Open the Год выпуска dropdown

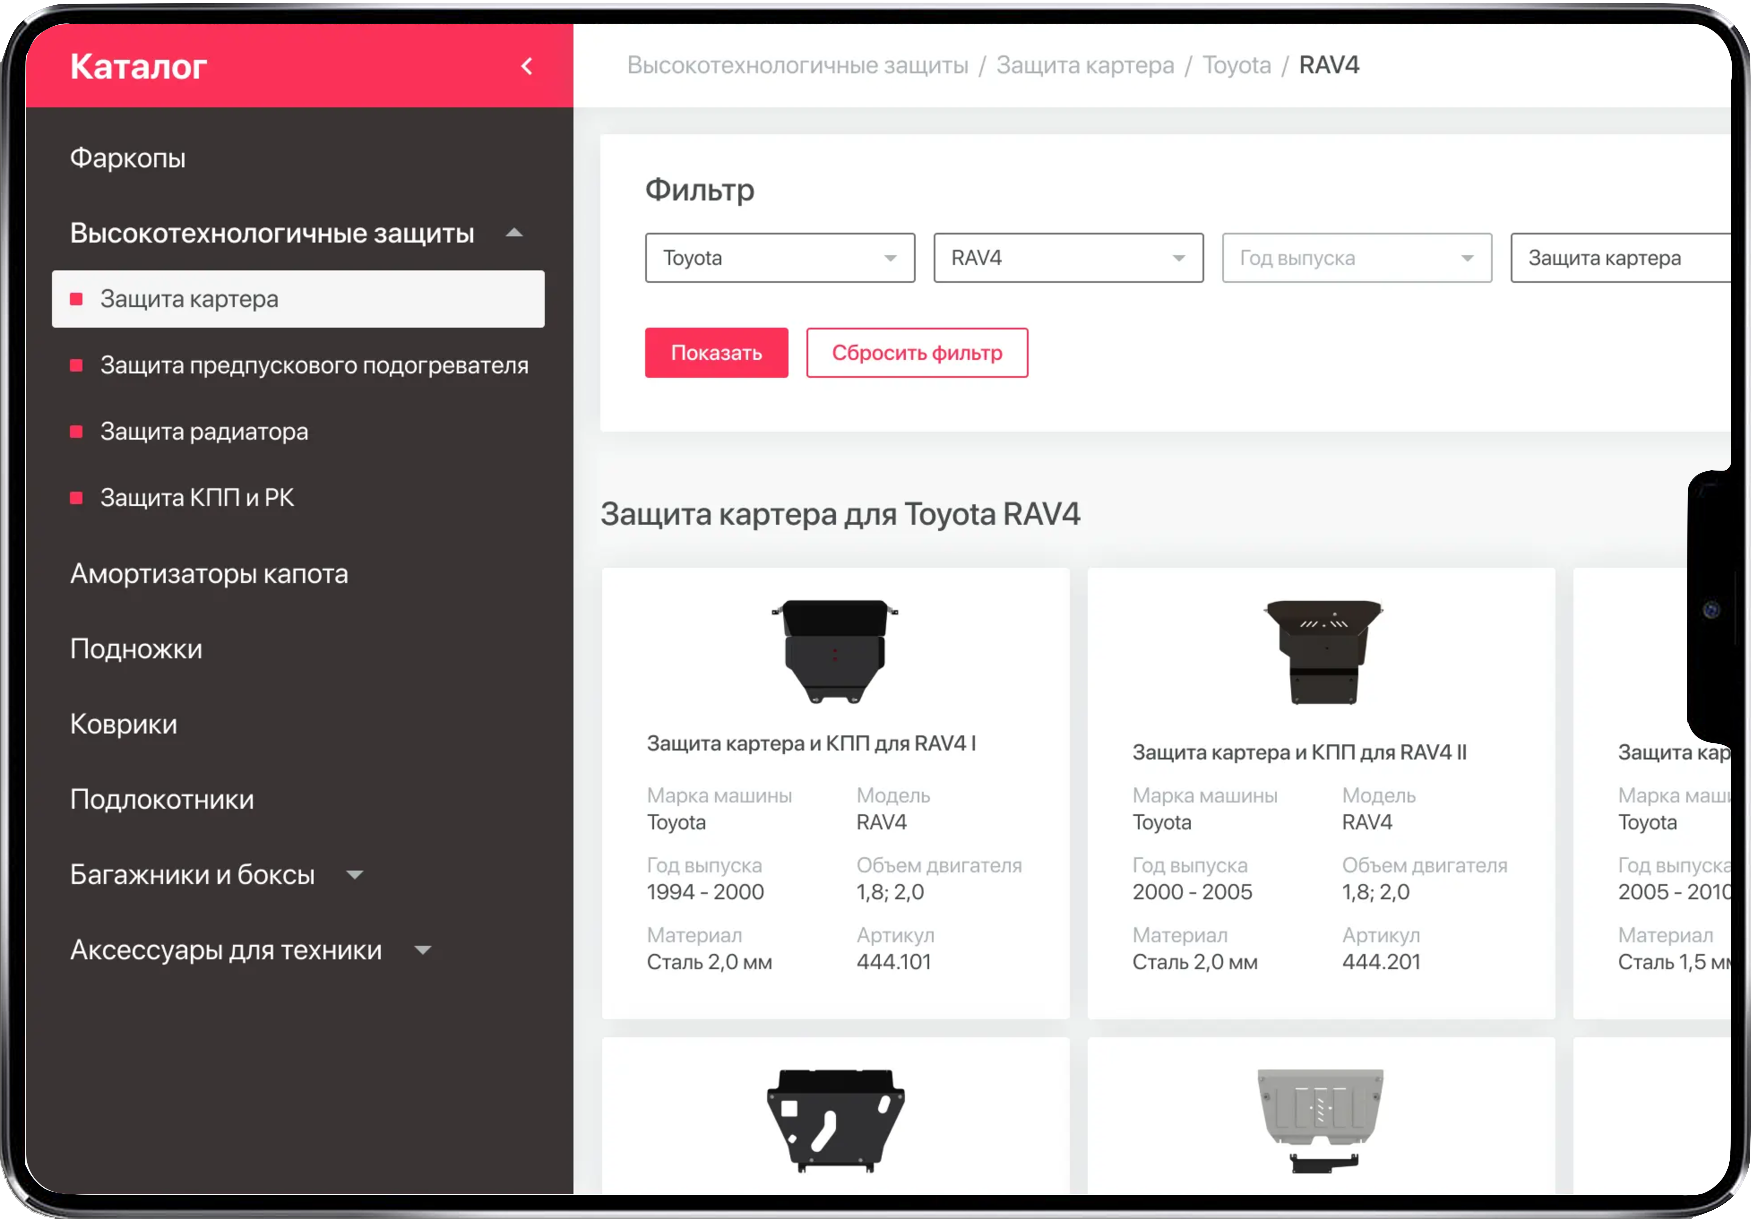(1355, 258)
